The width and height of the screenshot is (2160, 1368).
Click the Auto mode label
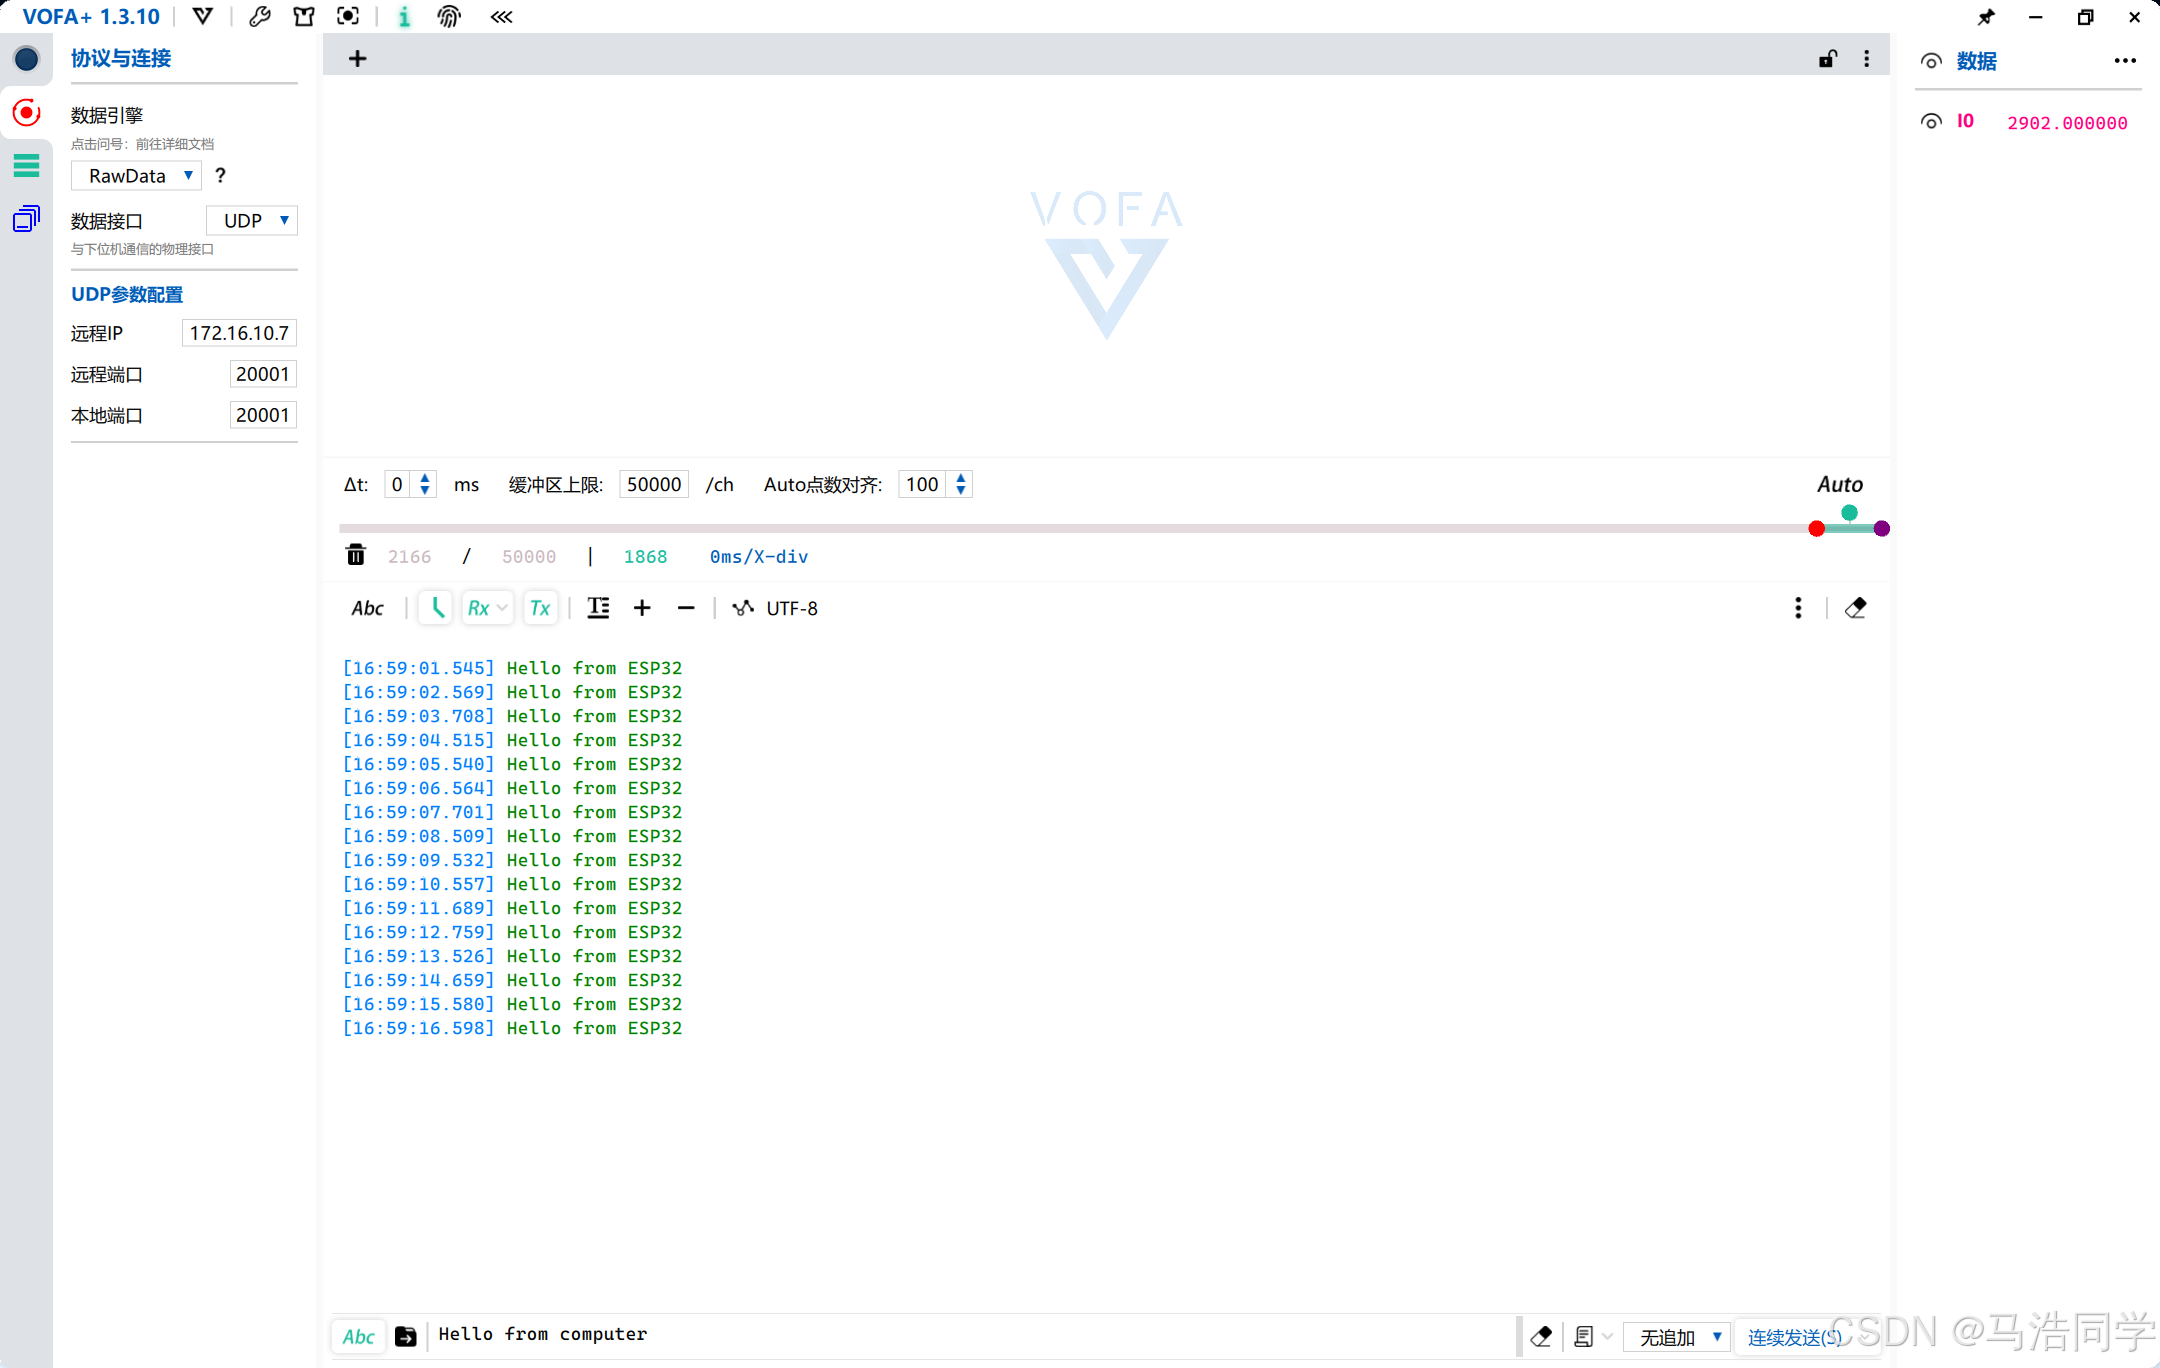[1839, 484]
